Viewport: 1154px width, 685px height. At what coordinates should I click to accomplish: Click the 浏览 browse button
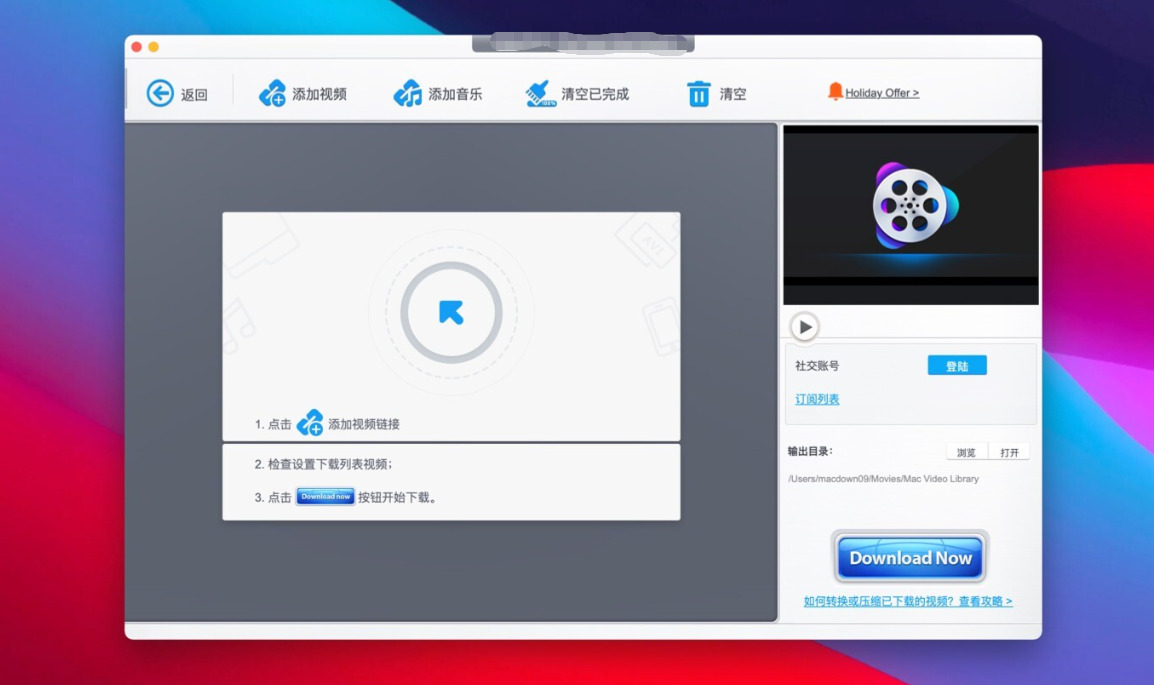click(x=966, y=452)
